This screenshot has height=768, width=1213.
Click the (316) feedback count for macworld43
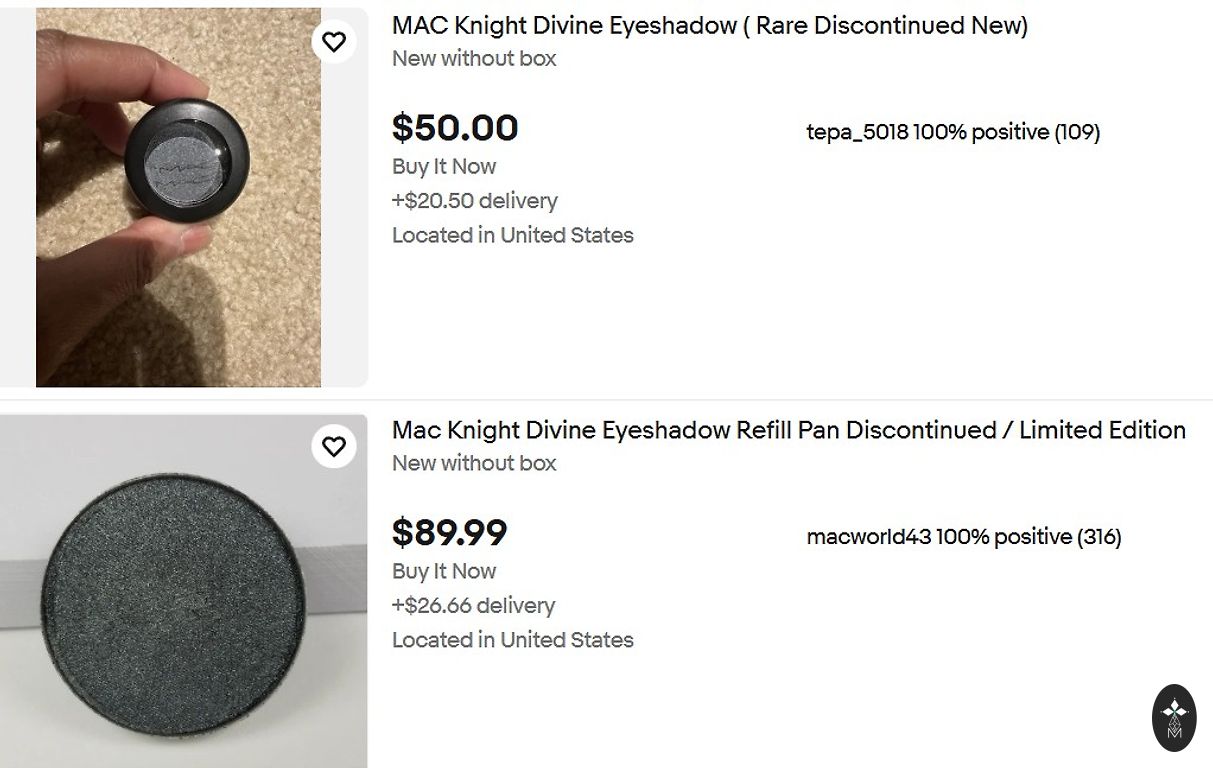click(x=1099, y=537)
